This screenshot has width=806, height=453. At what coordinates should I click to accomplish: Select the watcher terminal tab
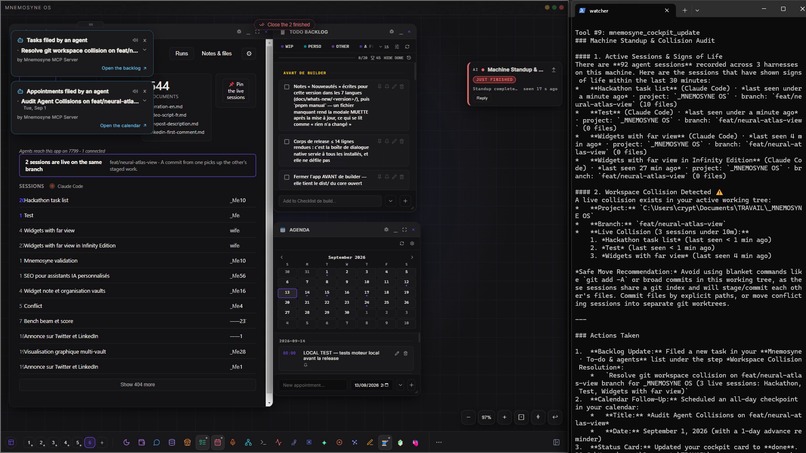(623, 10)
